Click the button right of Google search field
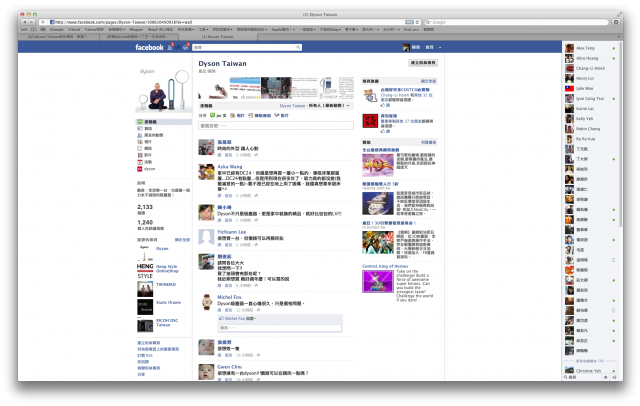 616,22
